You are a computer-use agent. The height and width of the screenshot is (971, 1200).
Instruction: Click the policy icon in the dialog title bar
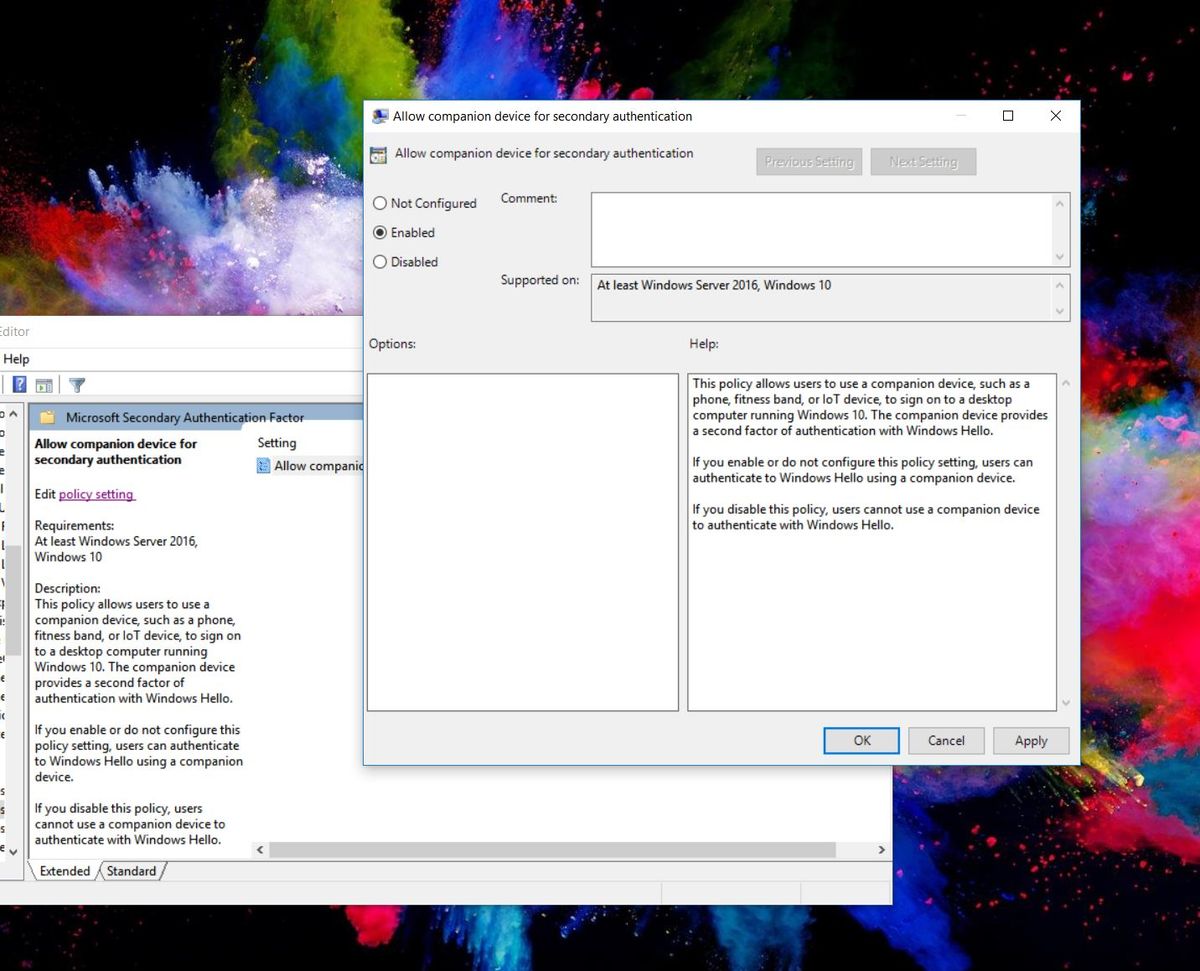[x=380, y=116]
